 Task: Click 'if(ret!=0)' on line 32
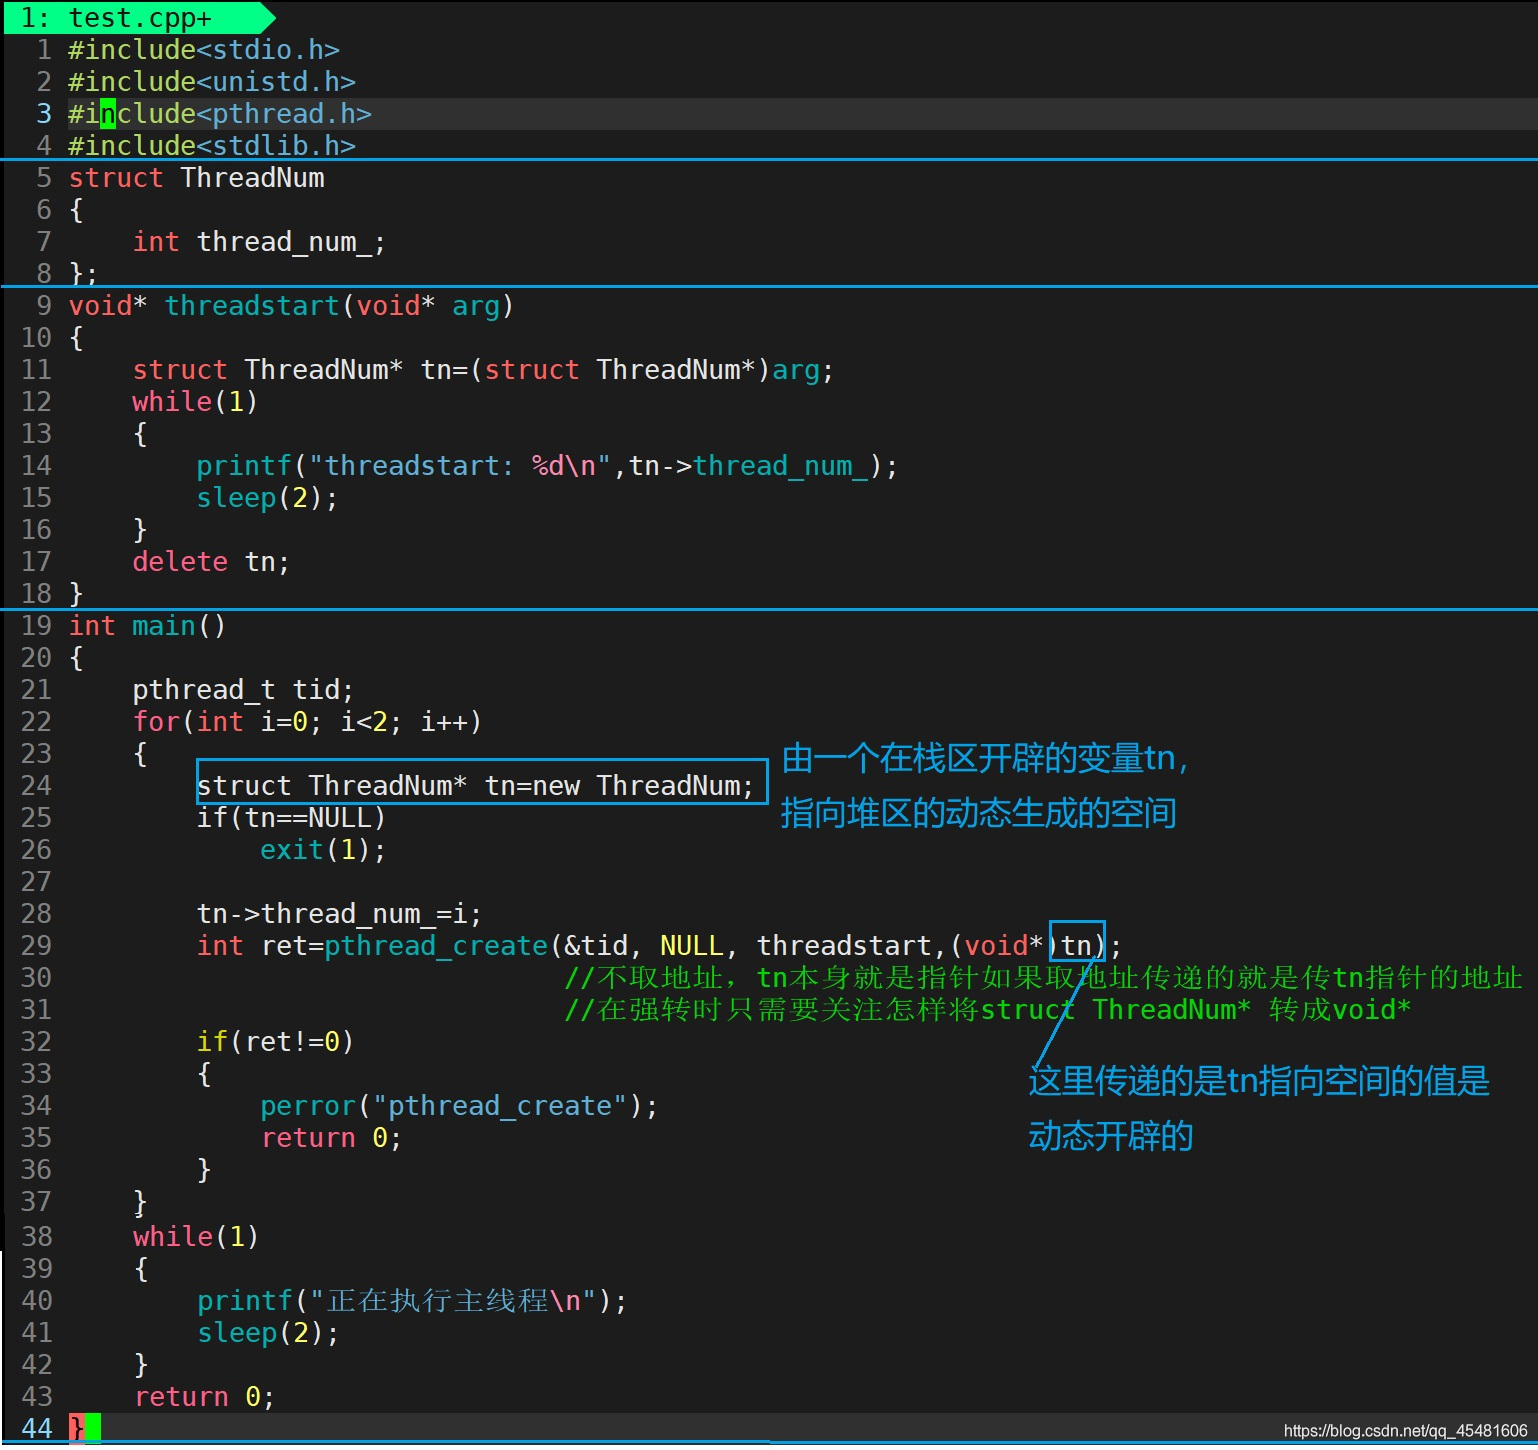pos(275,1042)
